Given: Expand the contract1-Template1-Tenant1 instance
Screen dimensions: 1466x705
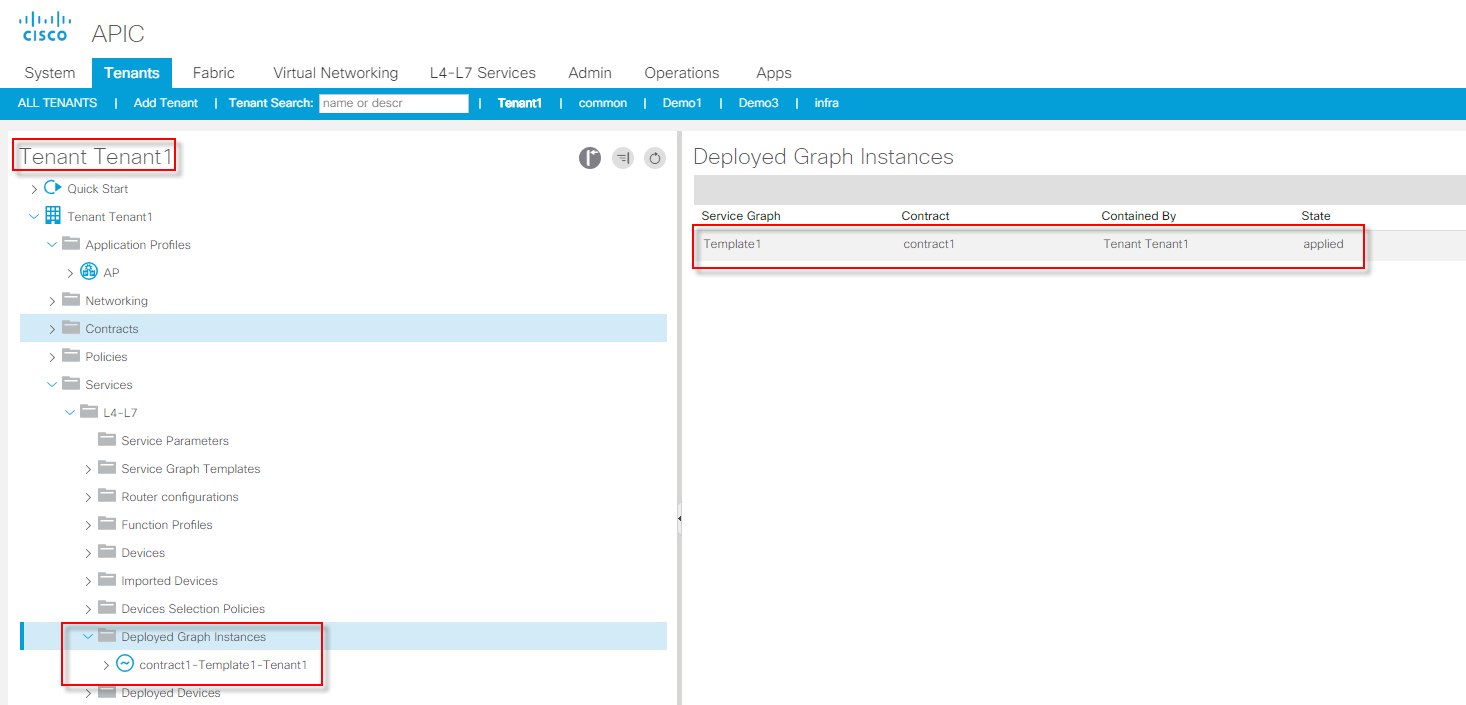Looking at the screenshot, I should 107,665.
